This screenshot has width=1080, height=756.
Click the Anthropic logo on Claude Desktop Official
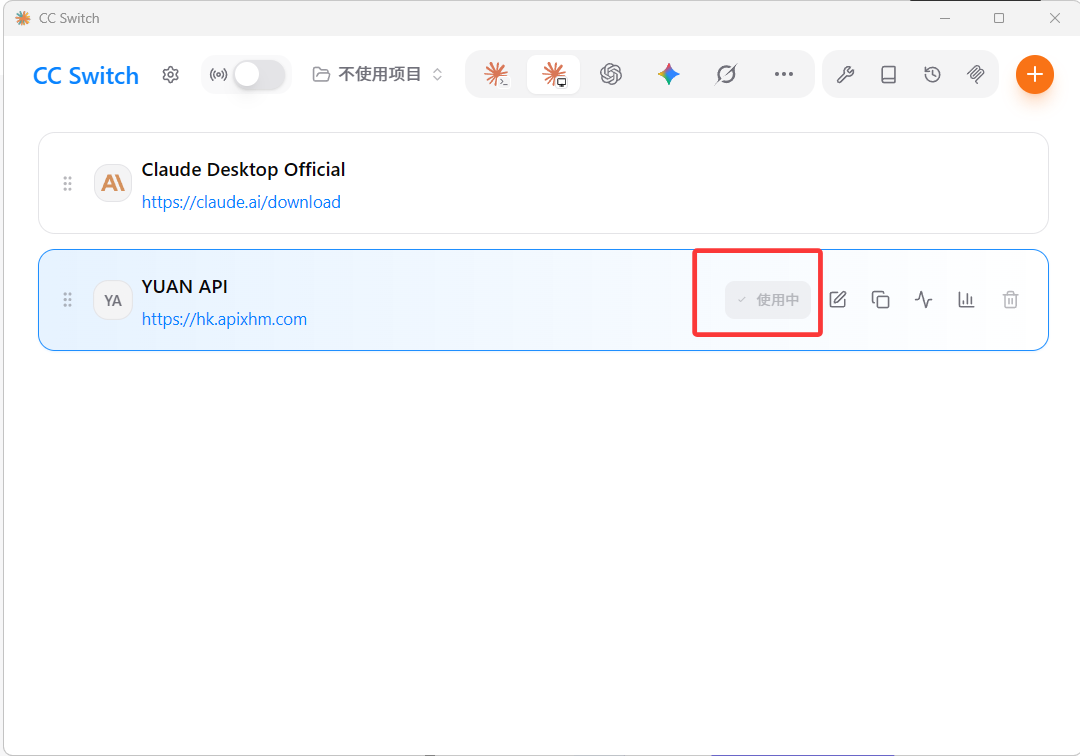(113, 183)
